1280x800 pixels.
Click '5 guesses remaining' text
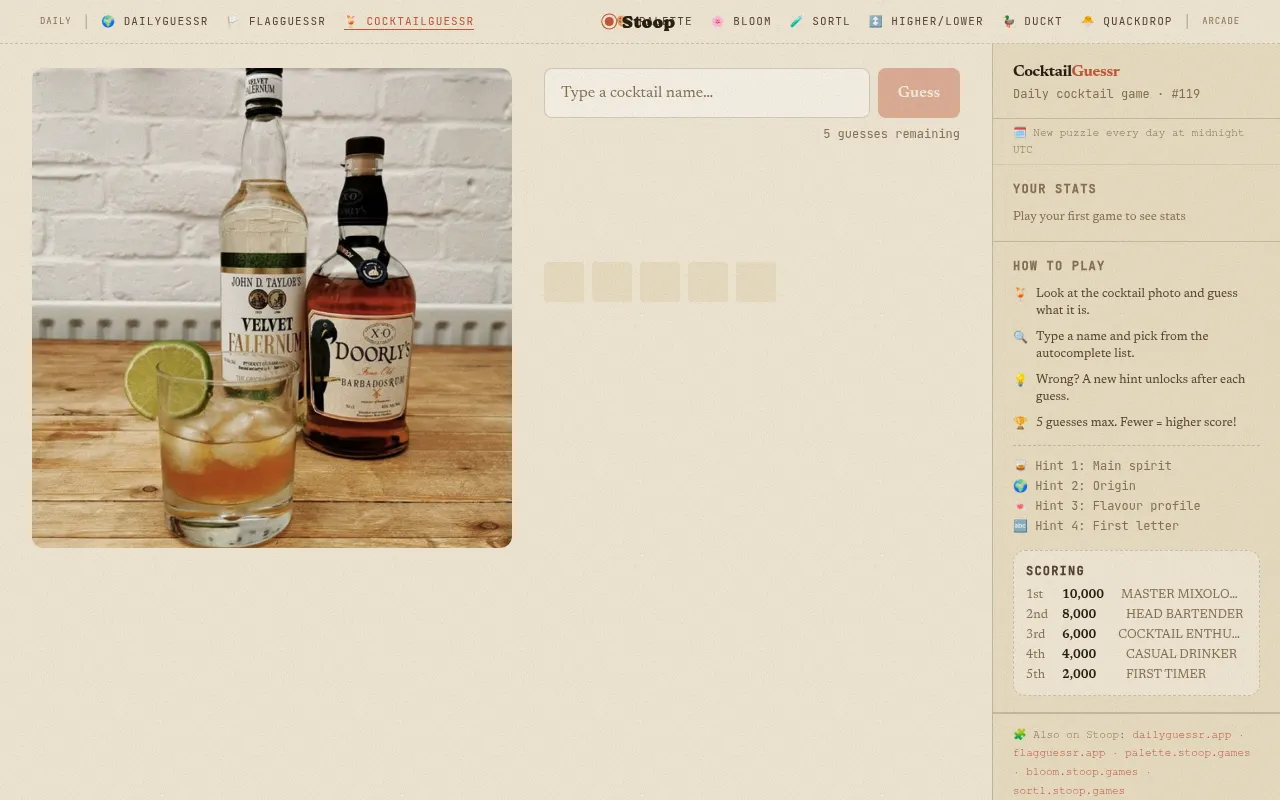pos(891,134)
